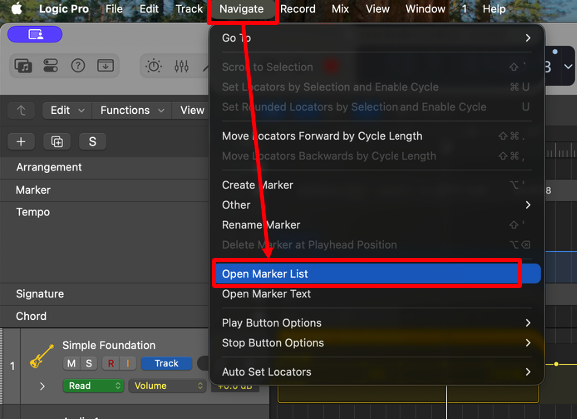This screenshot has width=577, height=419.
Task: Open the tracks area Edit dropdown
Action: (x=67, y=110)
